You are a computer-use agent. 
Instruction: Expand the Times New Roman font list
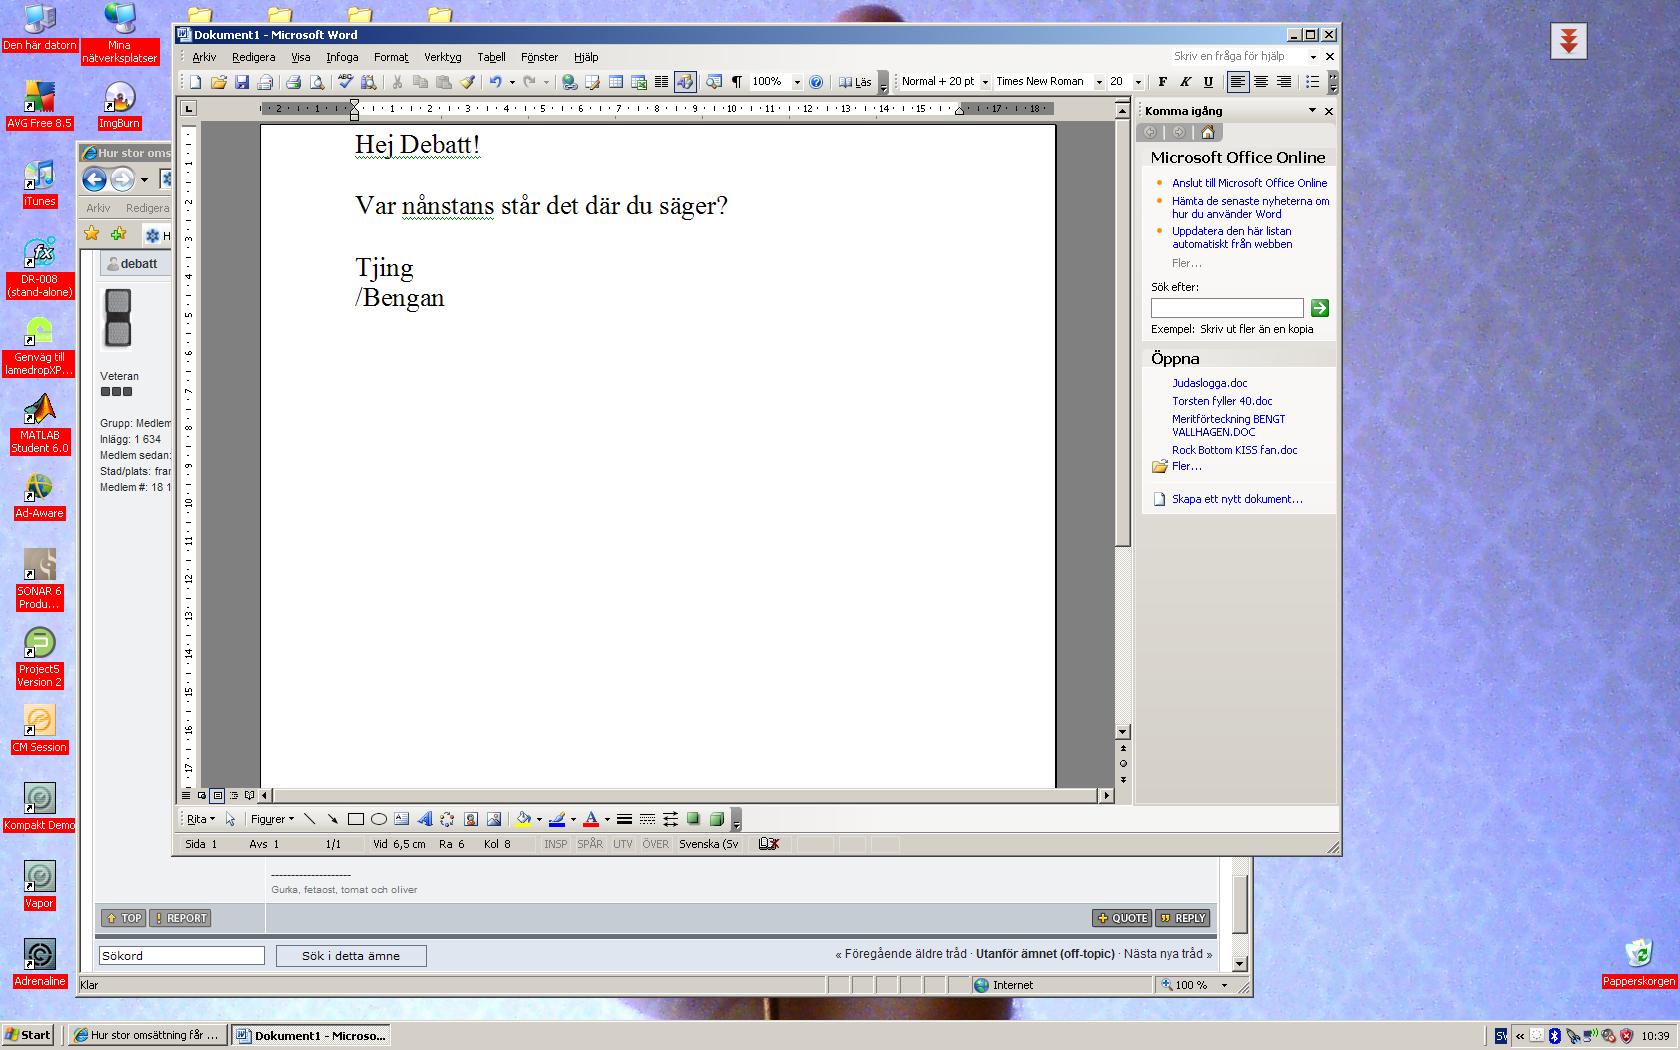pyautogui.click(x=1099, y=82)
